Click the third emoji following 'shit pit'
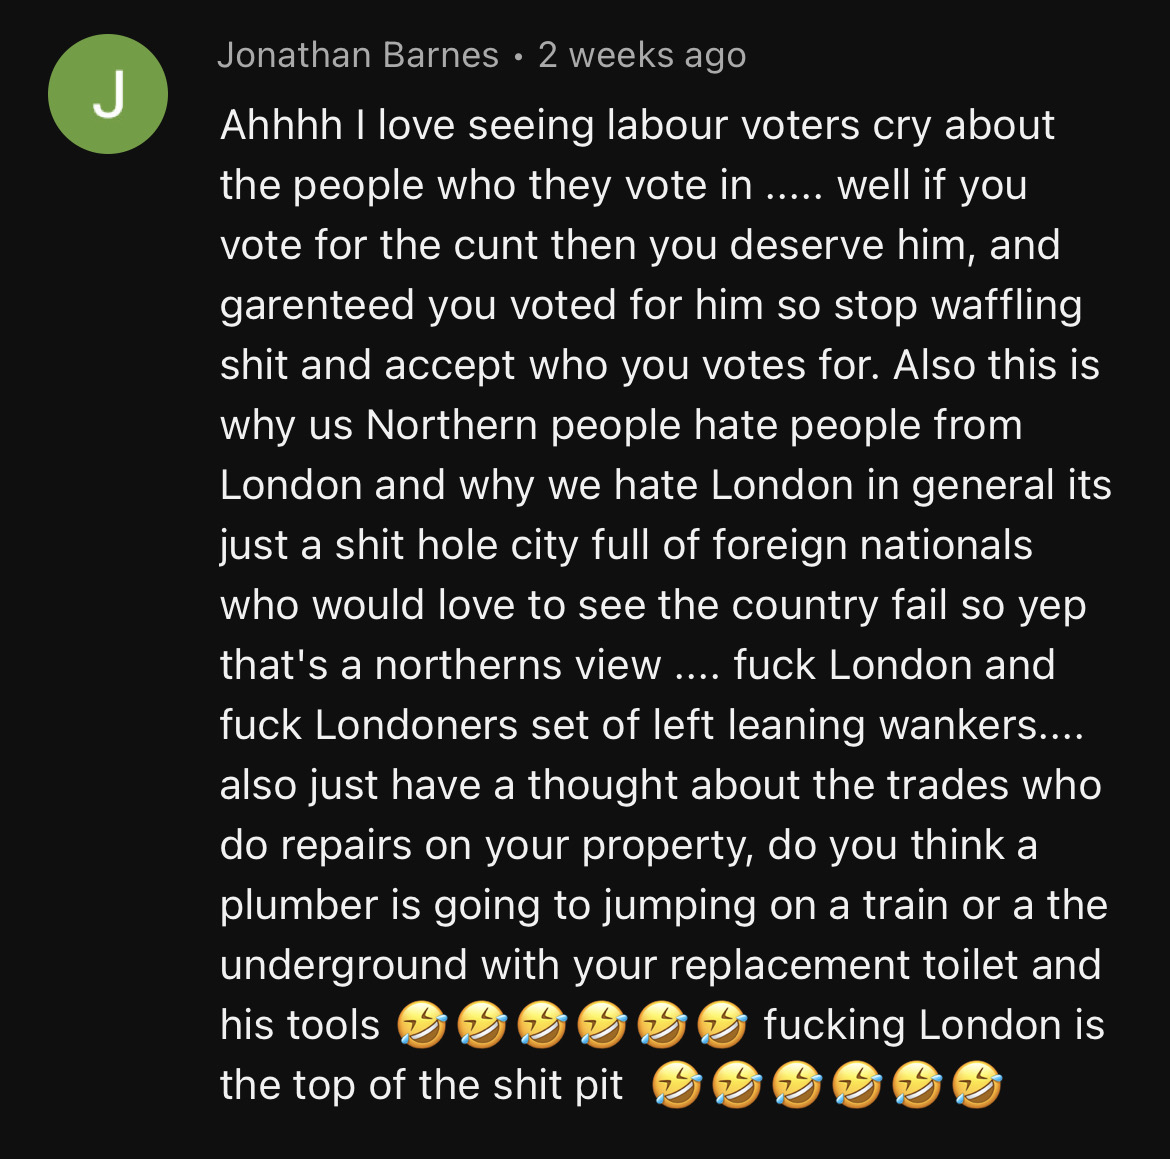This screenshot has height=1159, width=1170. (797, 1084)
